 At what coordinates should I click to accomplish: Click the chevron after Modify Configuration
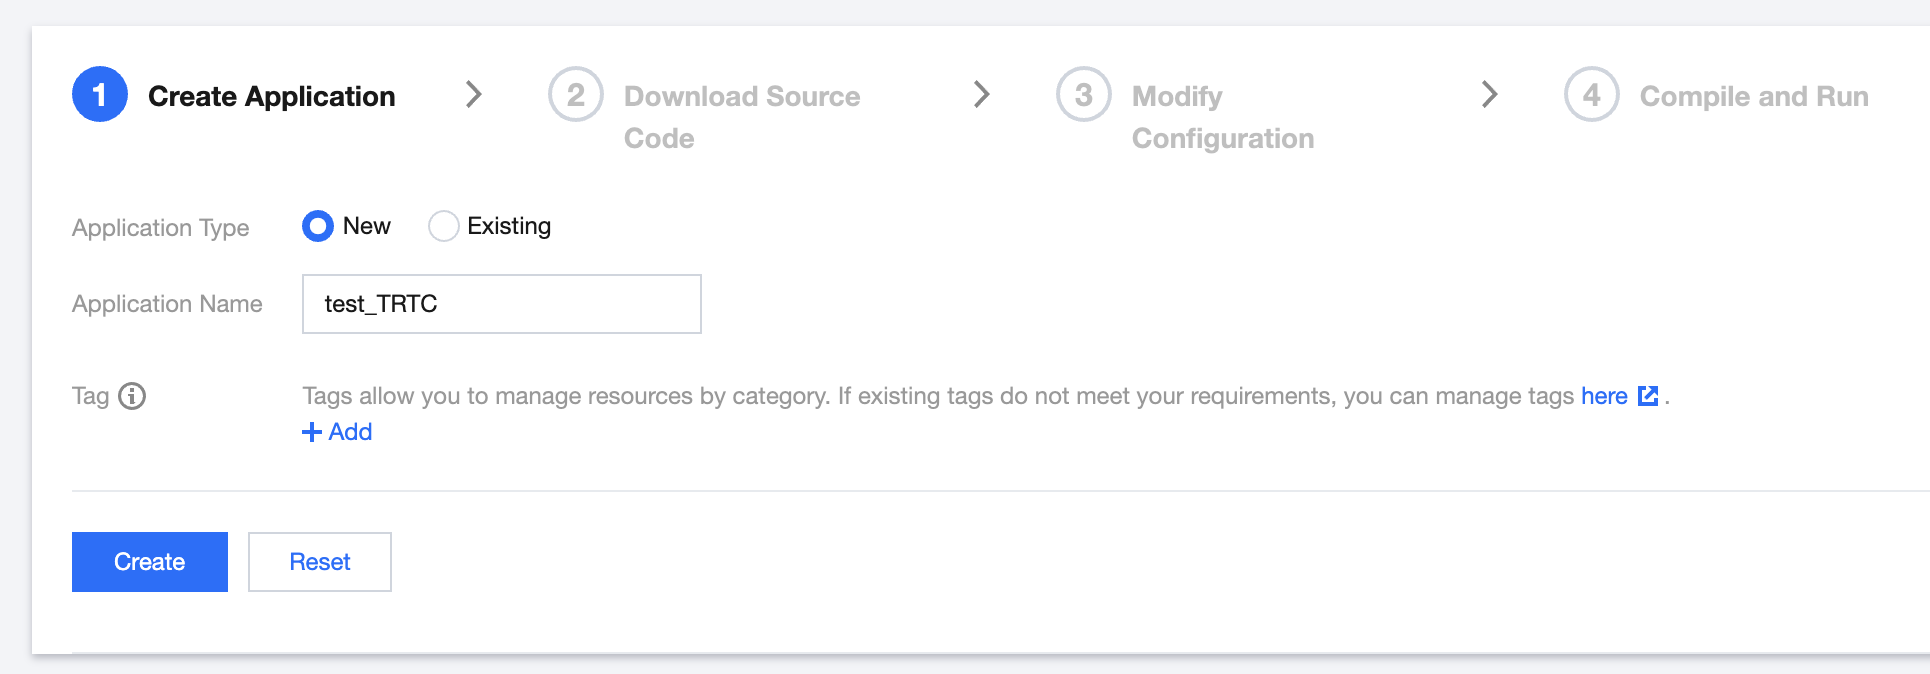coord(1490,95)
